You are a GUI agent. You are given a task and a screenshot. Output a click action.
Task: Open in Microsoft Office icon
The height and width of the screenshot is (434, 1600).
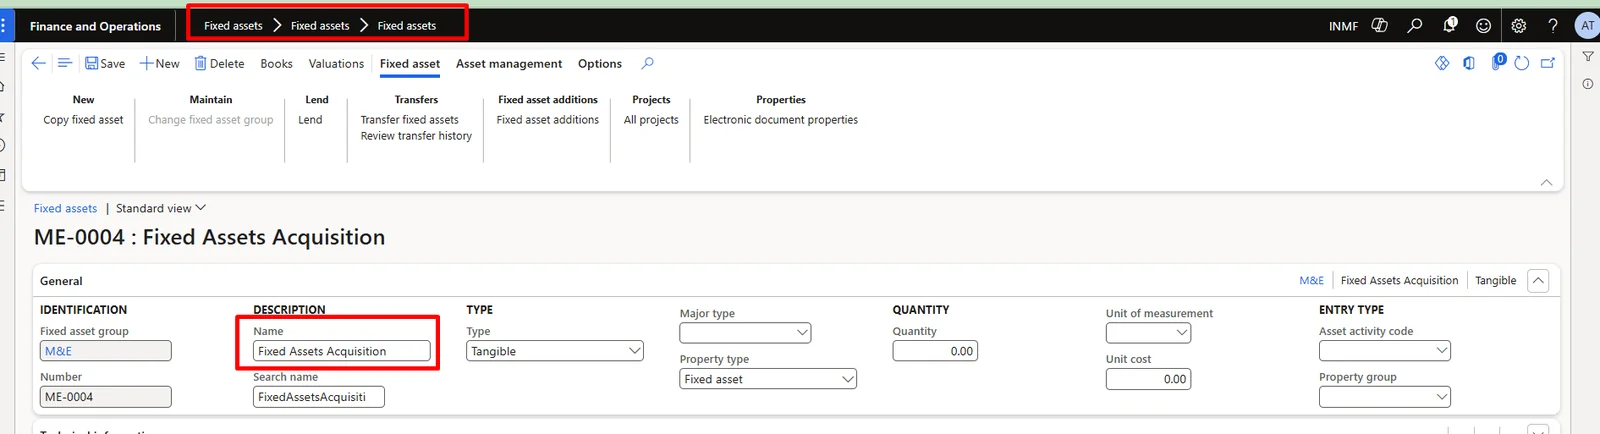pyautogui.click(x=1469, y=63)
